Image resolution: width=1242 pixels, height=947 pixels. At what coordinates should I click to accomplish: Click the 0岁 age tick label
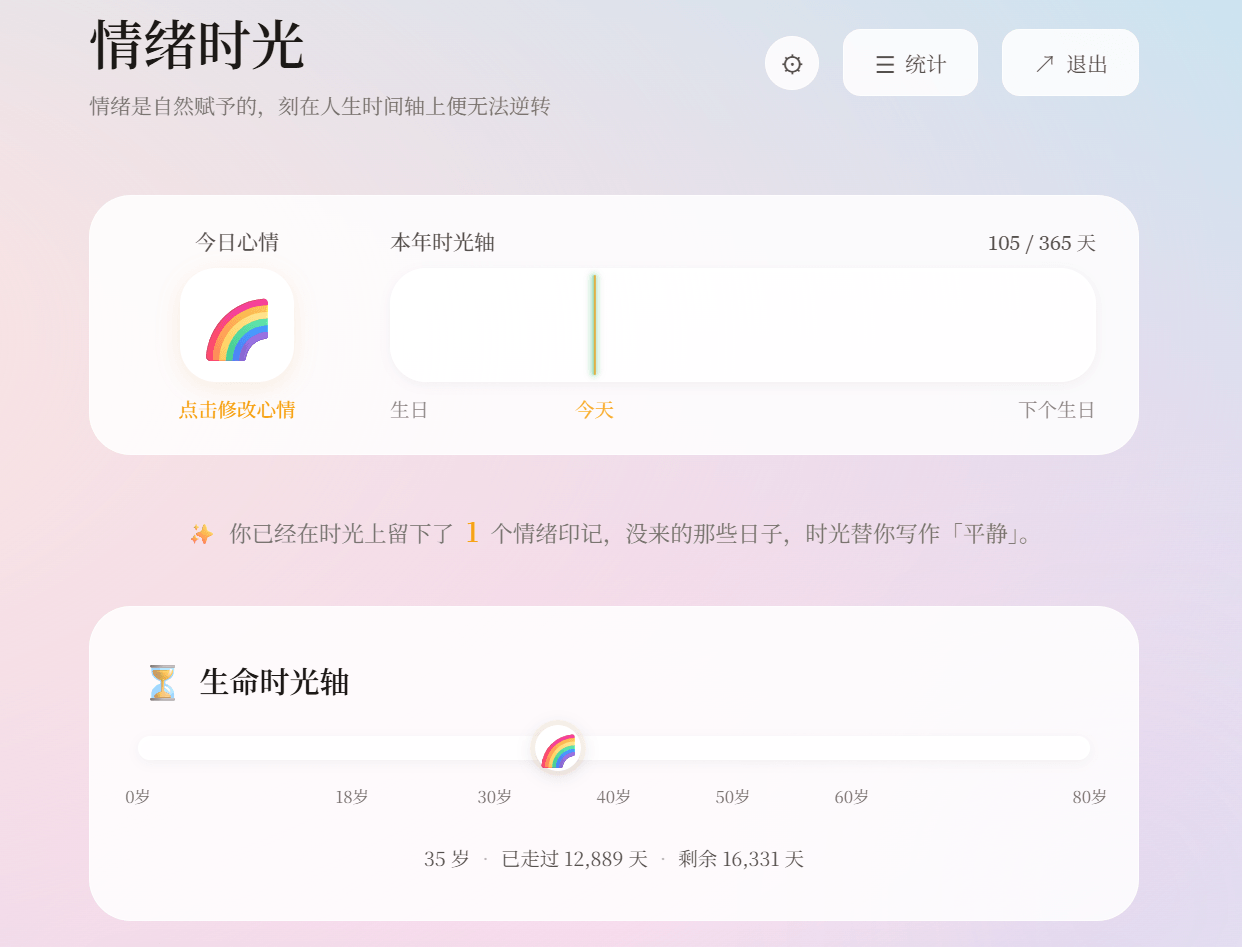138,797
